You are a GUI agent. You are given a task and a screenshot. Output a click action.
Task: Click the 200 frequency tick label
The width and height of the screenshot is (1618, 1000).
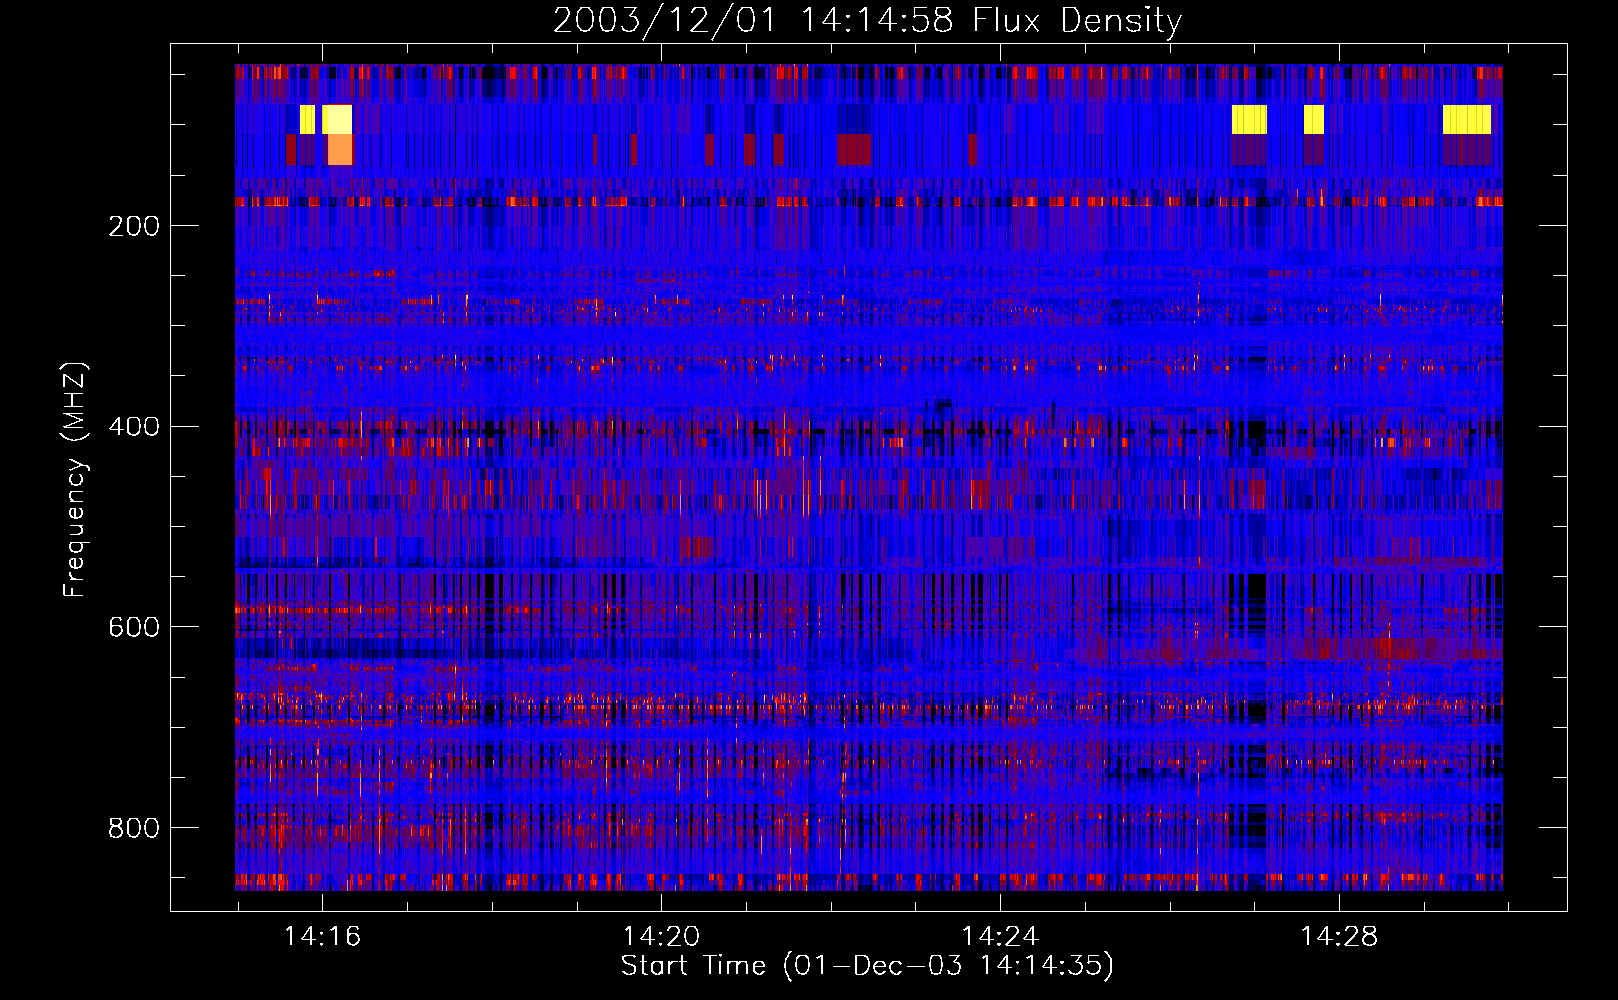tap(134, 226)
